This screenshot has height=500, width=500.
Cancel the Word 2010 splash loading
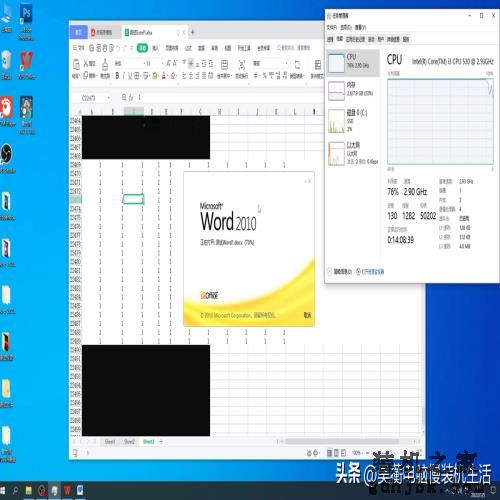point(307,315)
